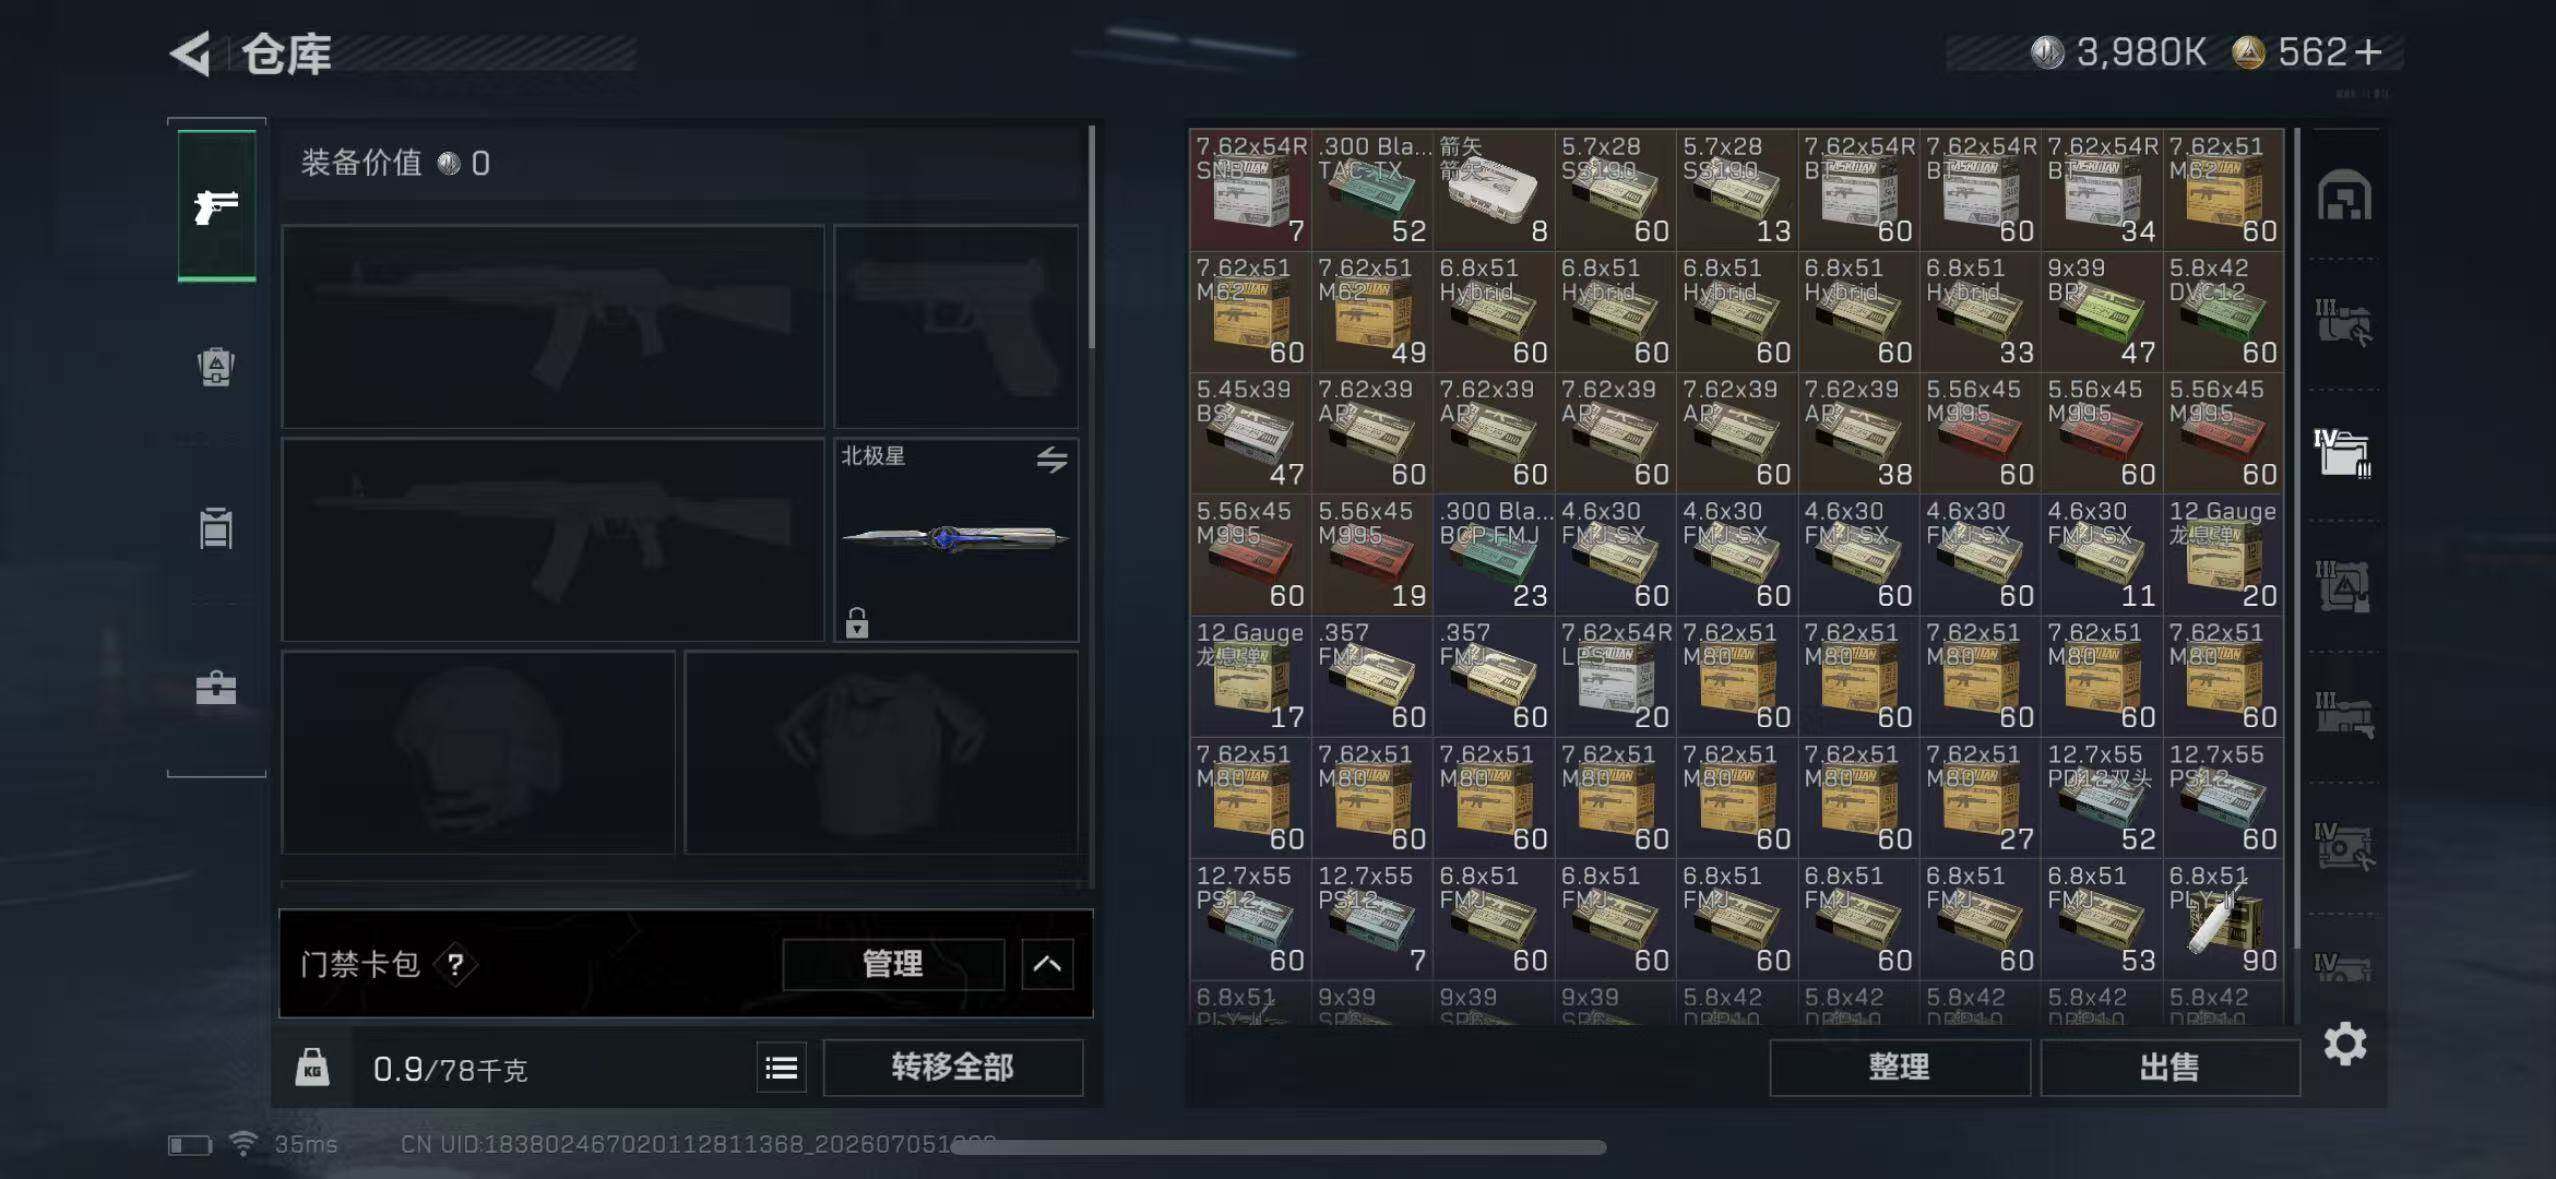Open the safe box briefcase tab
This screenshot has height=1179, width=2556.
pos(216,688)
